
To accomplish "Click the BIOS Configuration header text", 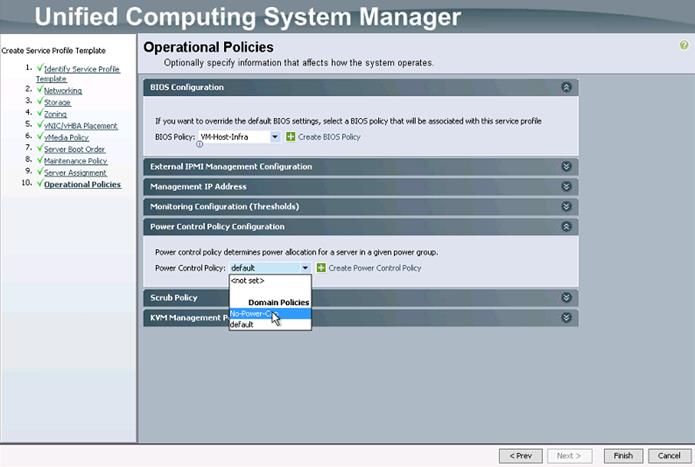I will pyautogui.click(x=187, y=87).
